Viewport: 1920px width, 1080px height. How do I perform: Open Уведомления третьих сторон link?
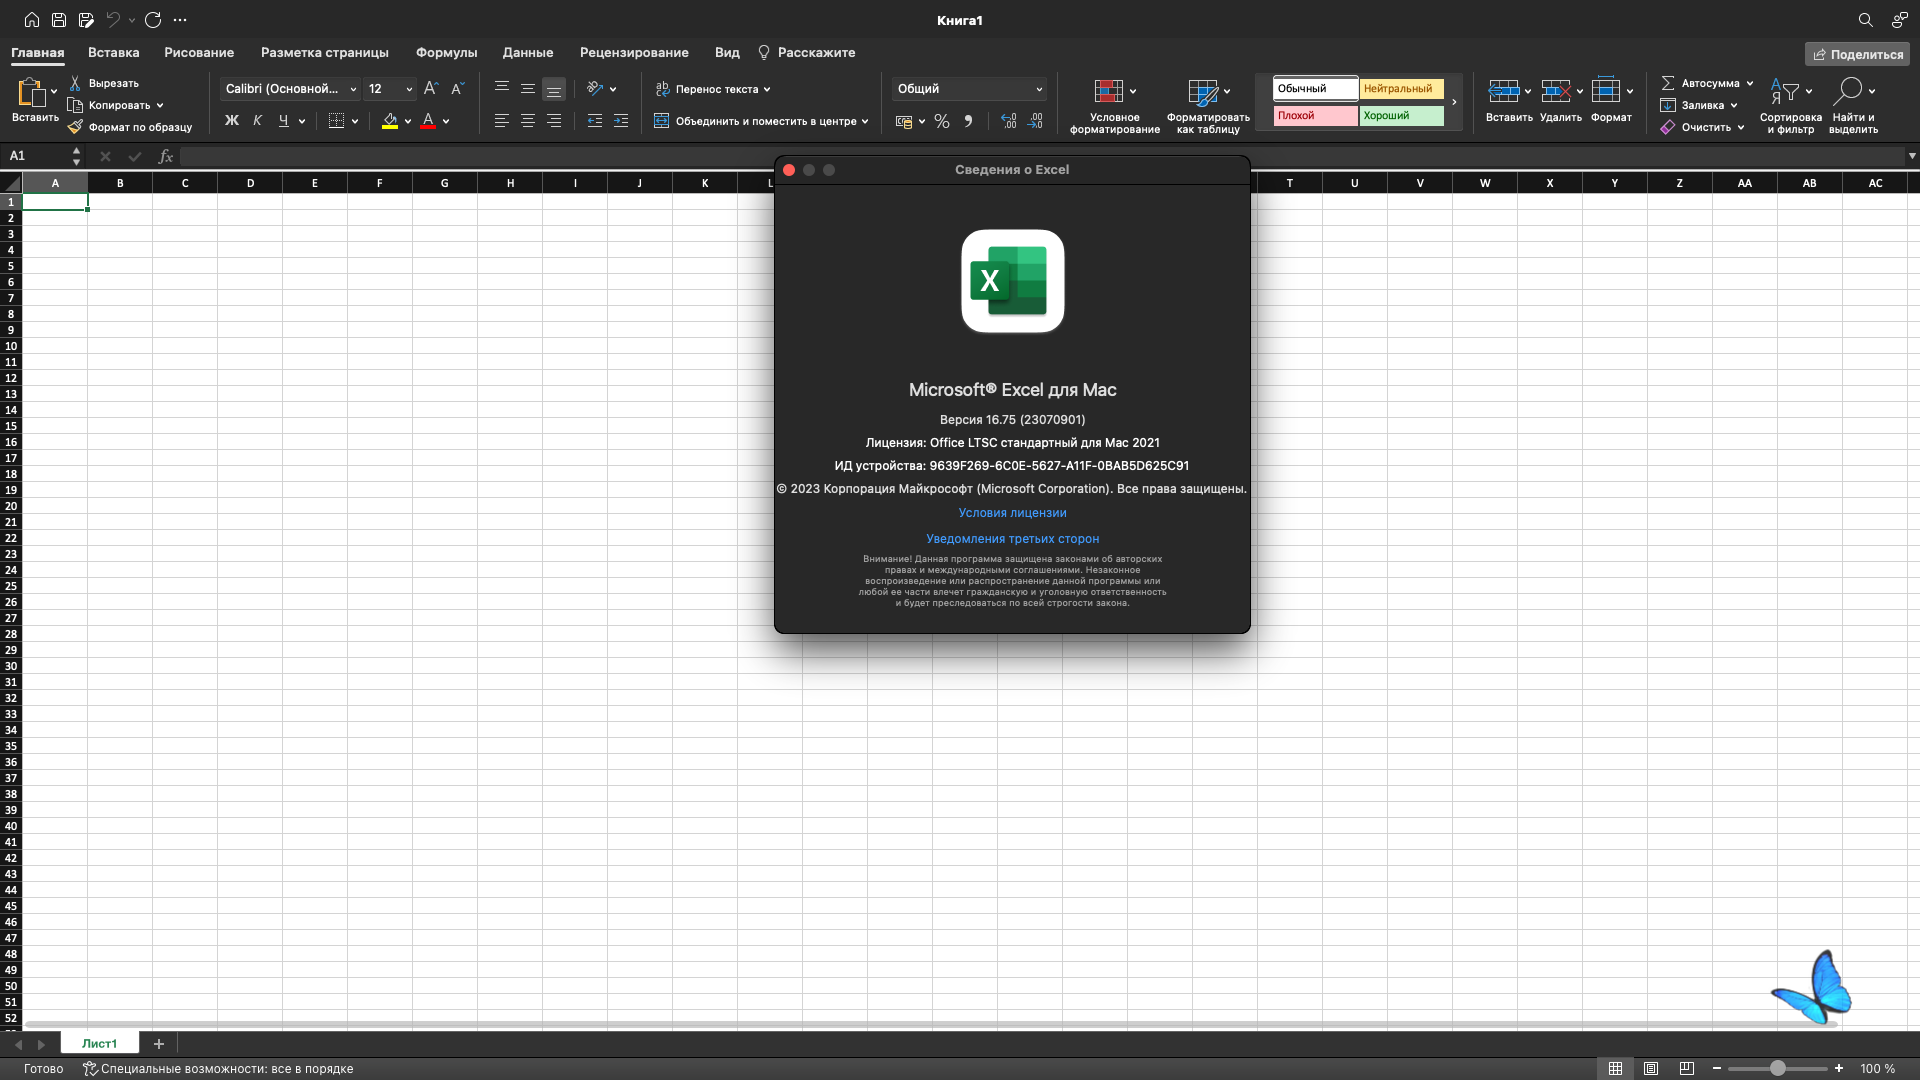(1012, 539)
